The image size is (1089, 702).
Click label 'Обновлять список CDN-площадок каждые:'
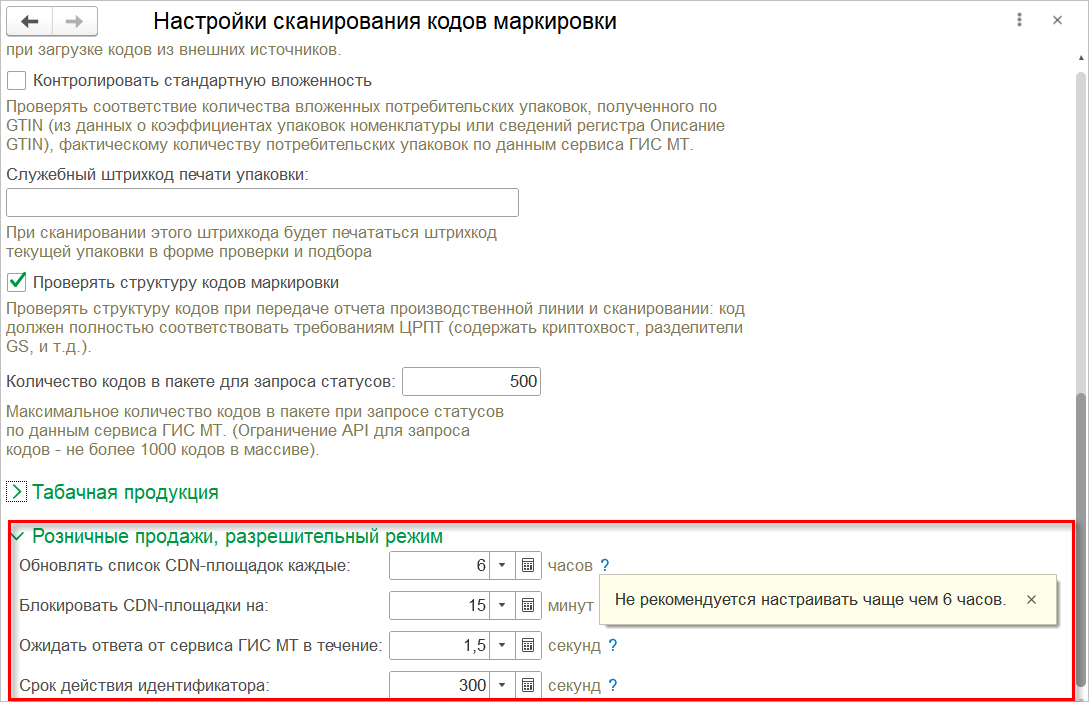coord(185,566)
